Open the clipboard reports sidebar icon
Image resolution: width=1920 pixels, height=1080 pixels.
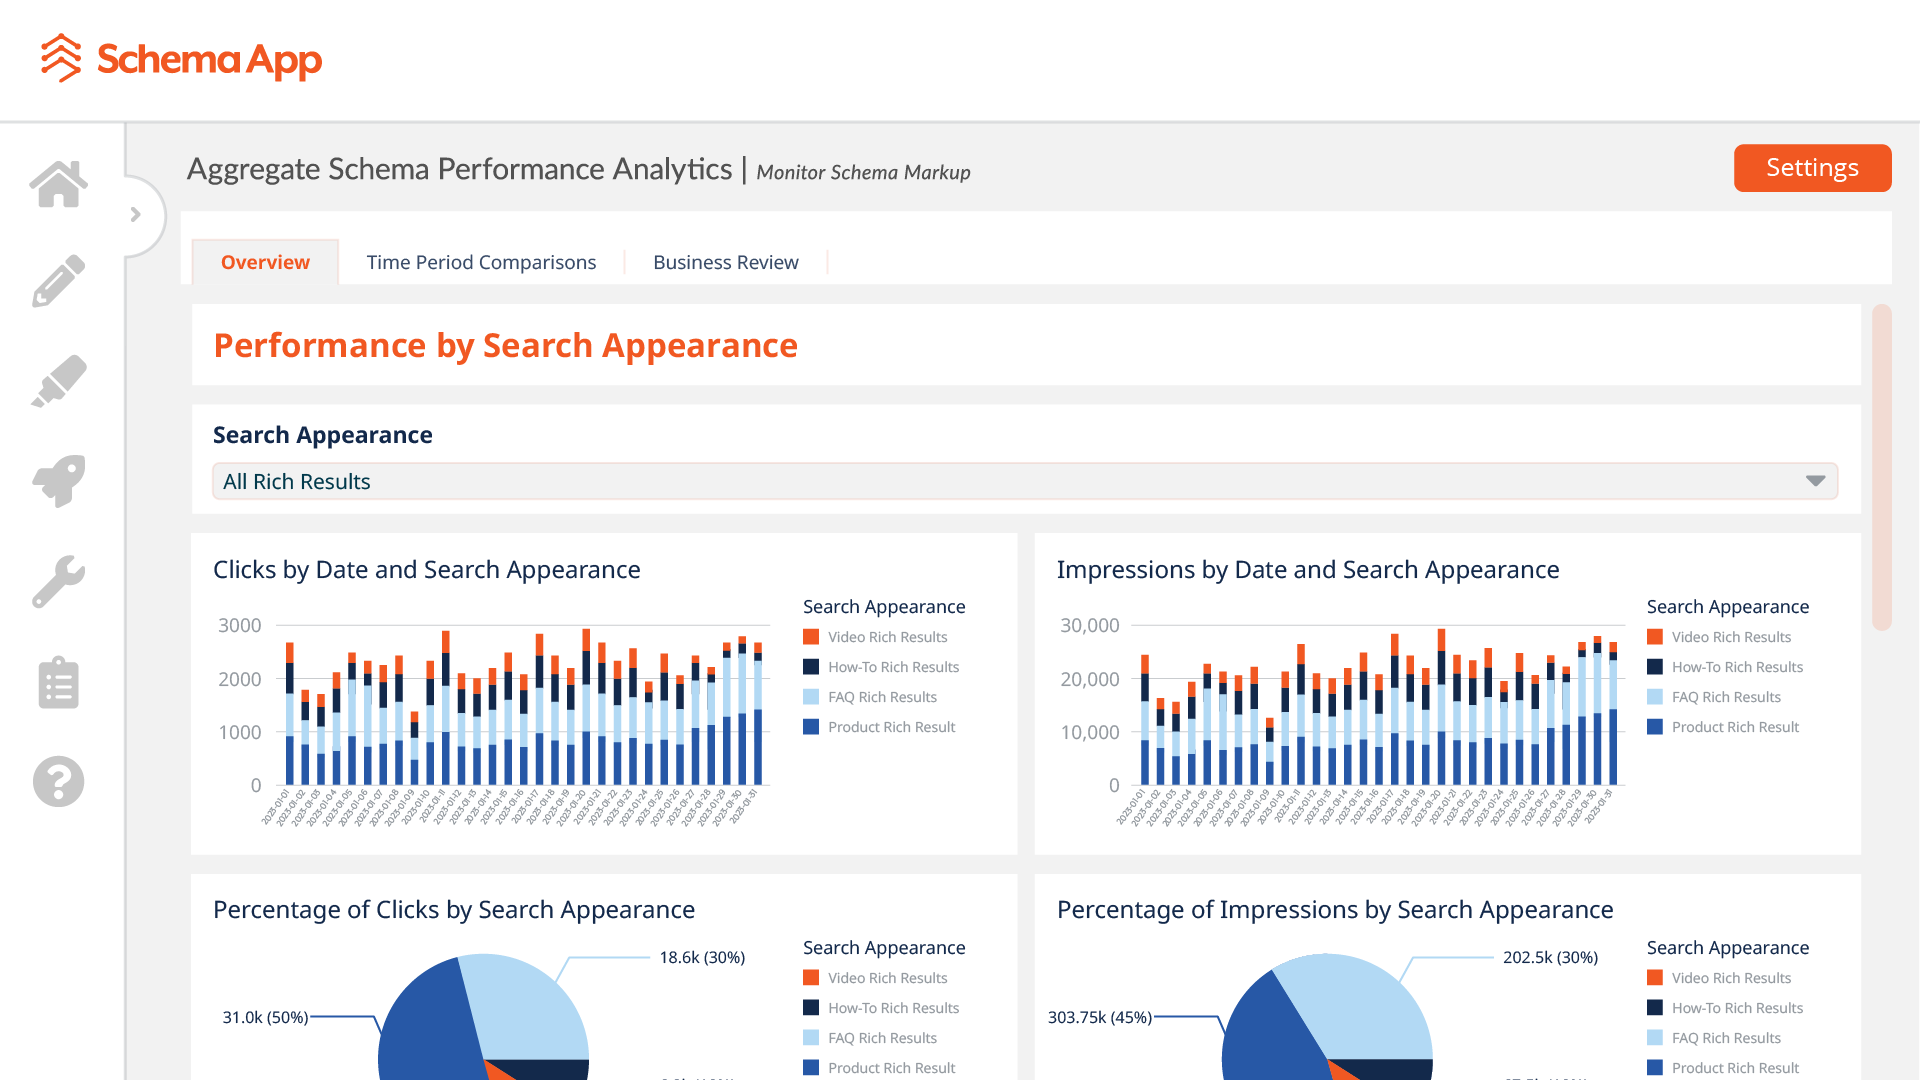tap(59, 682)
